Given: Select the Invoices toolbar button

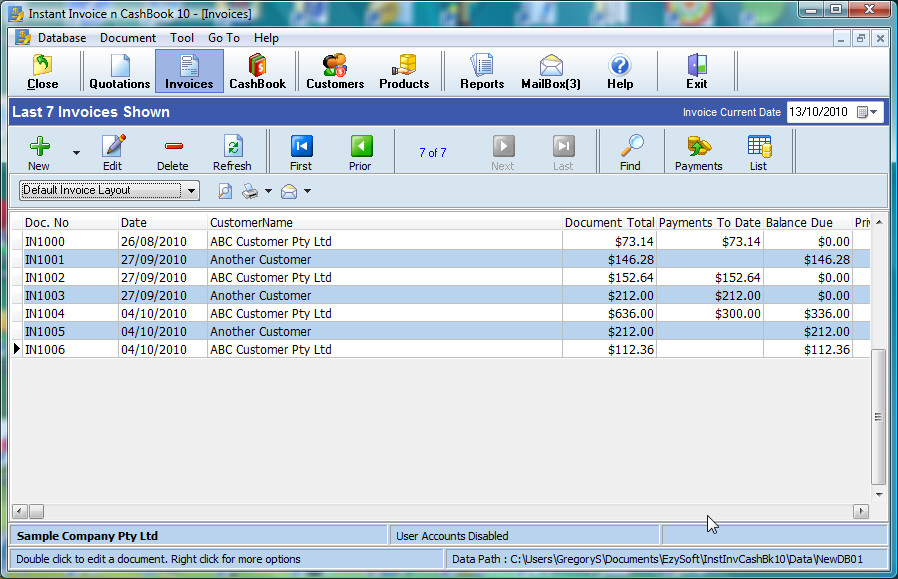Looking at the screenshot, I should click(189, 72).
